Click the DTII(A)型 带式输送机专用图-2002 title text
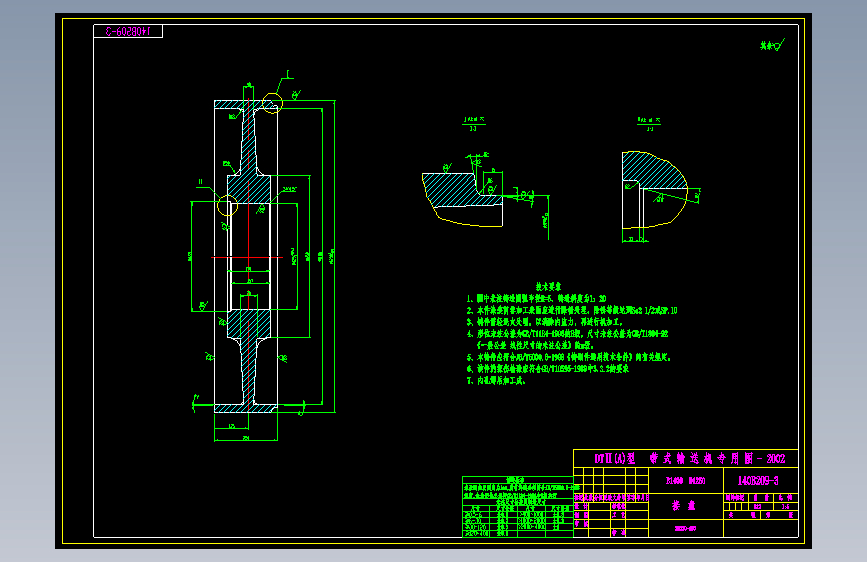The height and width of the screenshot is (562, 867). [690, 459]
